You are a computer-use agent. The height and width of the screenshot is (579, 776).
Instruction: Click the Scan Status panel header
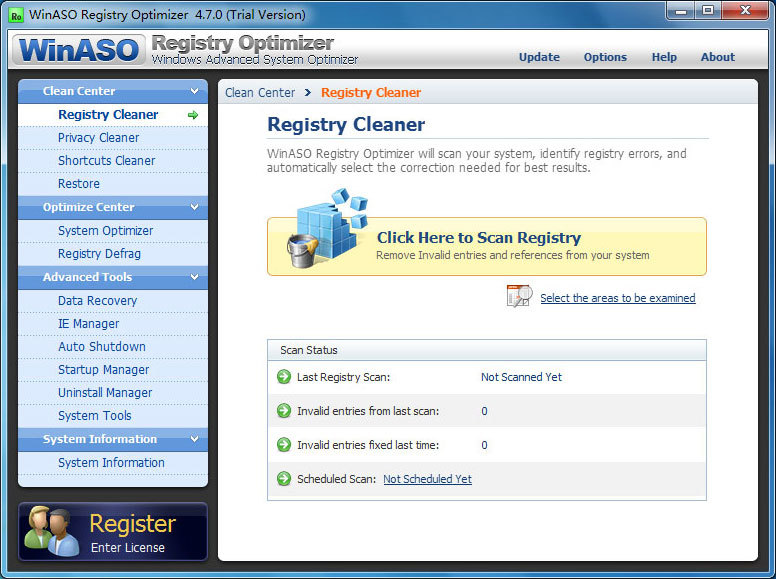(x=487, y=350)
